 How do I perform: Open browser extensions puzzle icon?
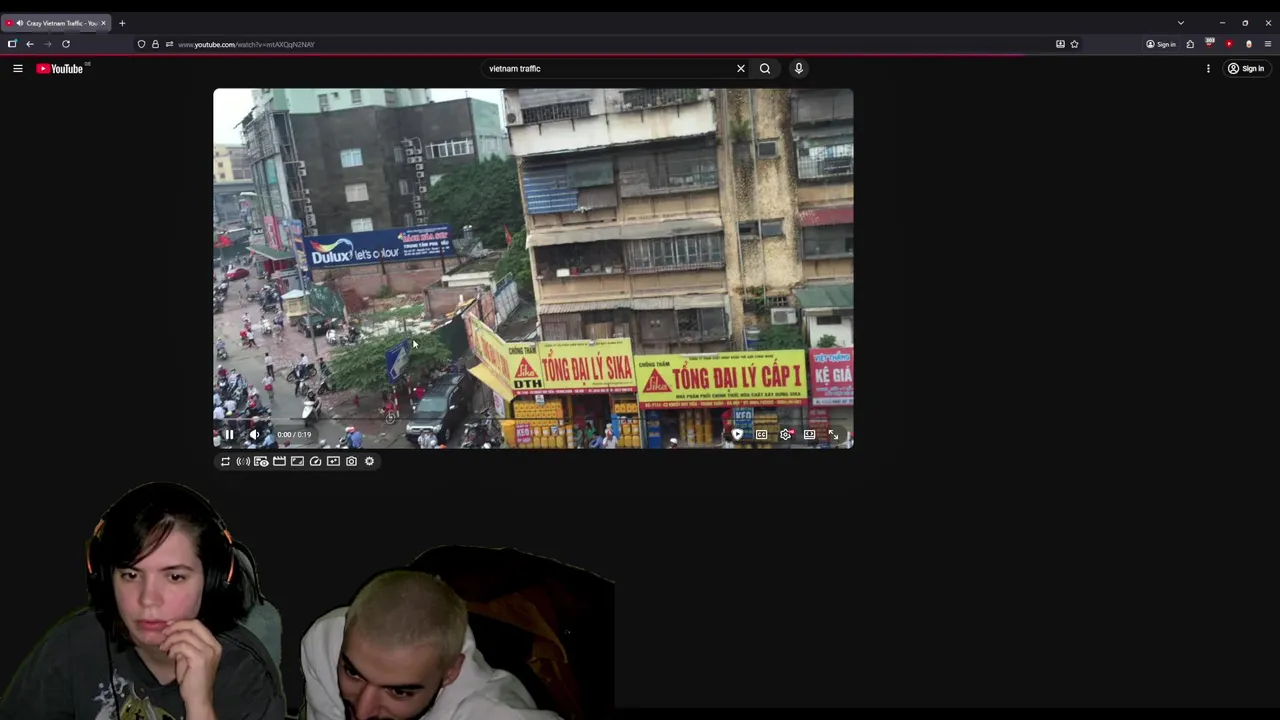pos(1190,44)
